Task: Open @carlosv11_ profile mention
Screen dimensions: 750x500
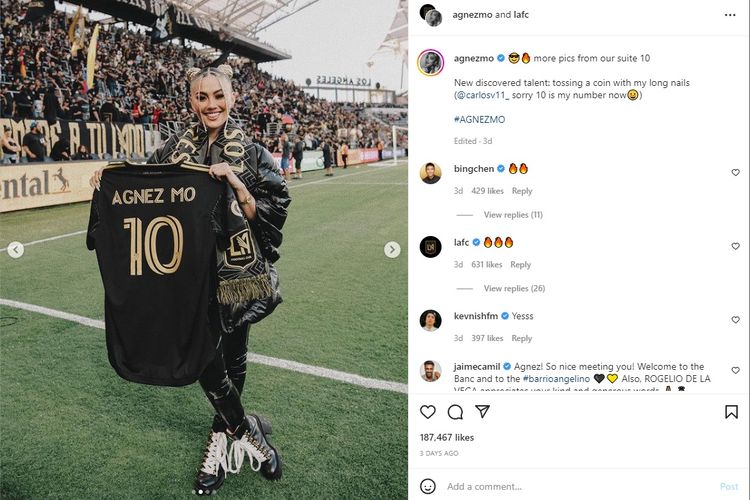Action: [483, 95]
